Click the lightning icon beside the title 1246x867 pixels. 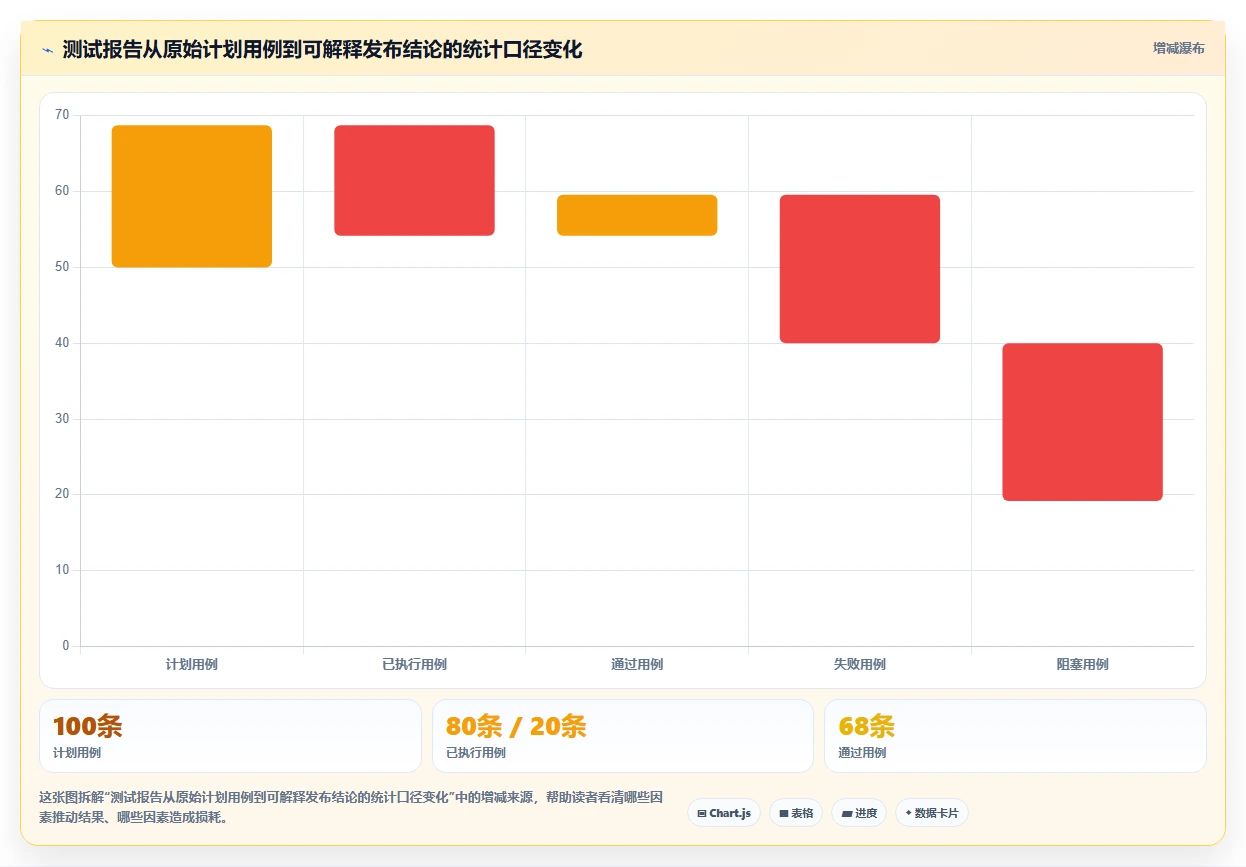pos(47,49)
